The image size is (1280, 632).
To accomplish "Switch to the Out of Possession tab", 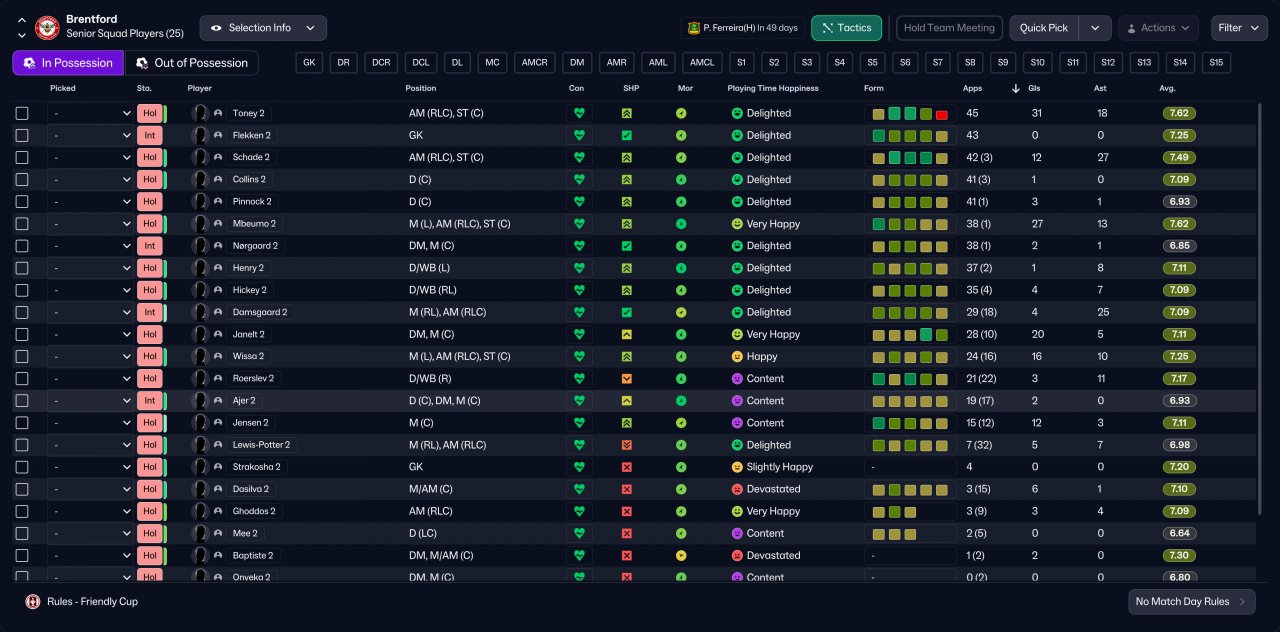I will tap(191, 63).
